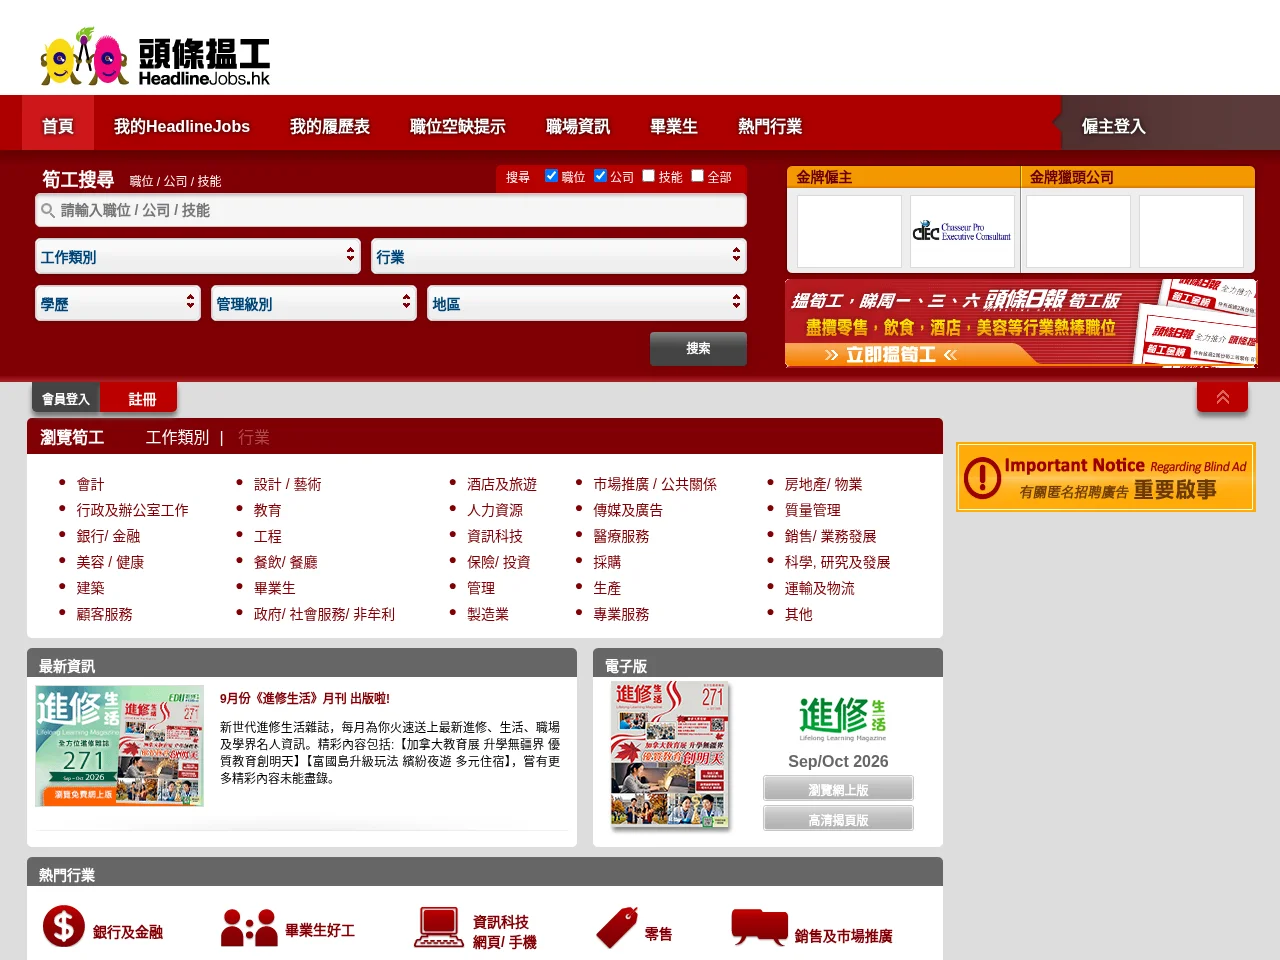This screenshot has width=1280, height=960.
Task: Open the 顧客服務 category link
Action: coord(105,614)
